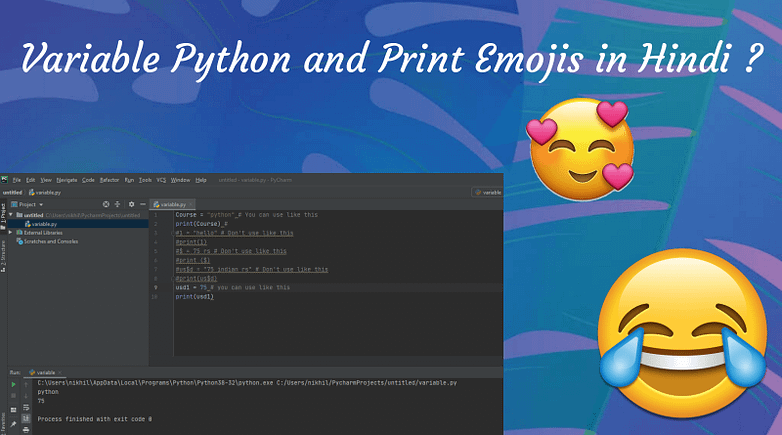Toggle the 2: Structure side tool tab
The image size is (782, 435).
[3, 256]
